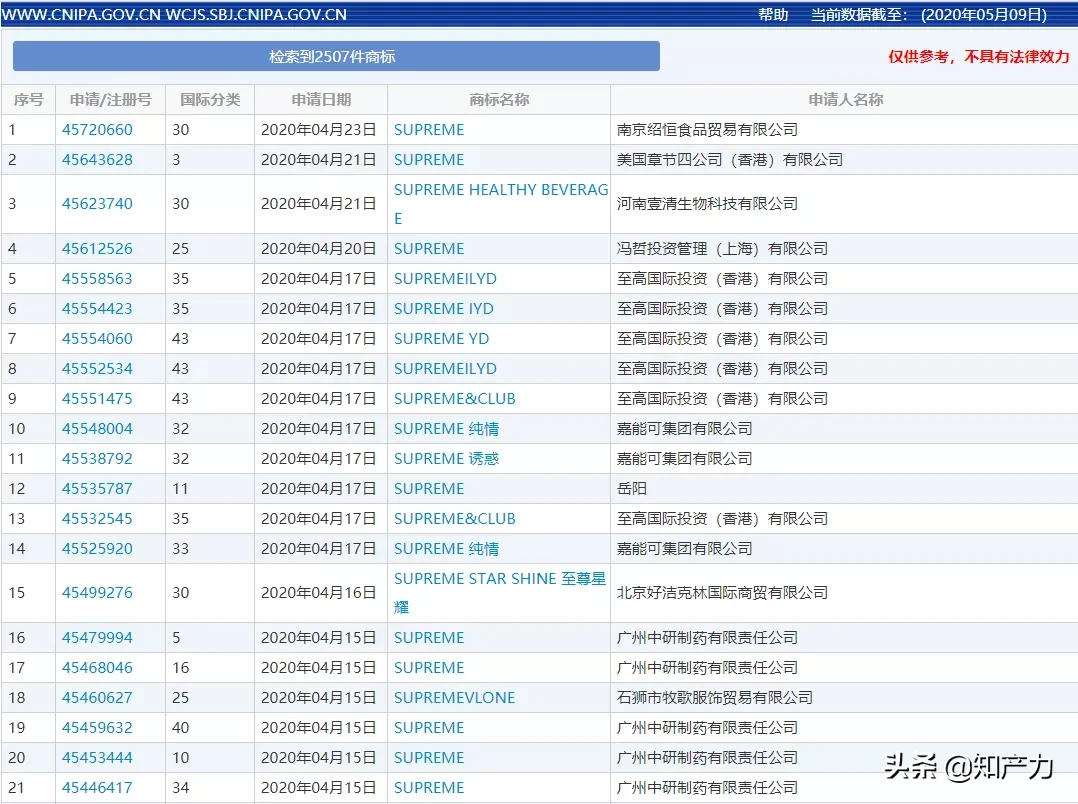
Task: Open the SUPREMEVLONE trademark
Action: pos(454,697)
